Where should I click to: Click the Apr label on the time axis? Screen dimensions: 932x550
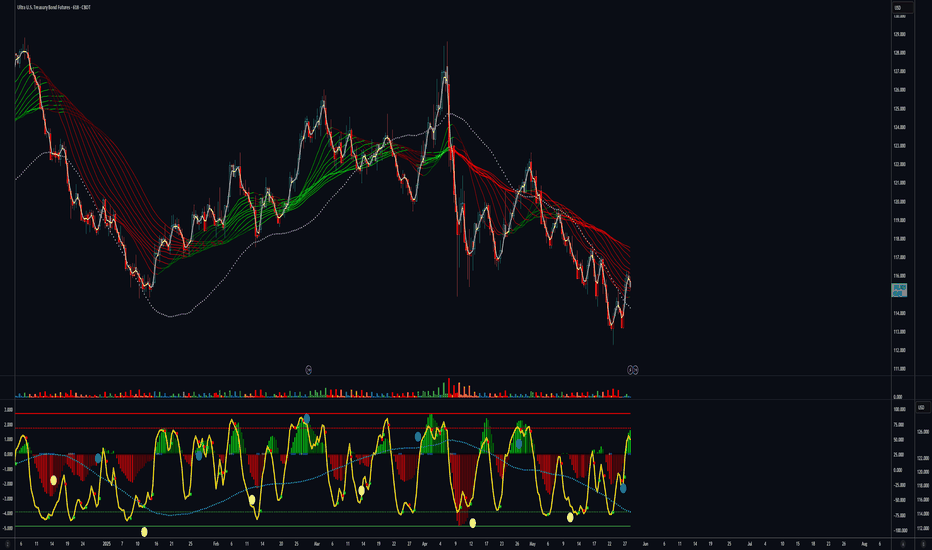click(424, 543)
